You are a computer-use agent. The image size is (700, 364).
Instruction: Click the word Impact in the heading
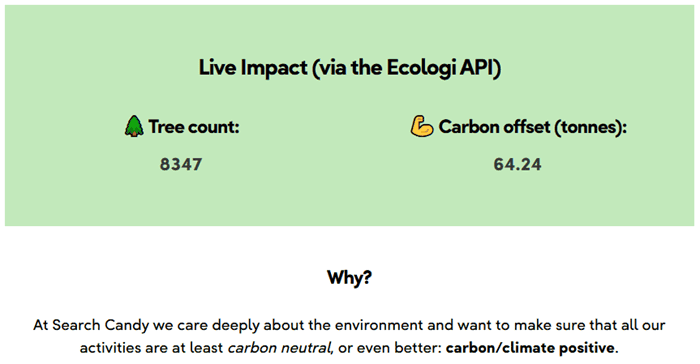(x=274, y=68)
